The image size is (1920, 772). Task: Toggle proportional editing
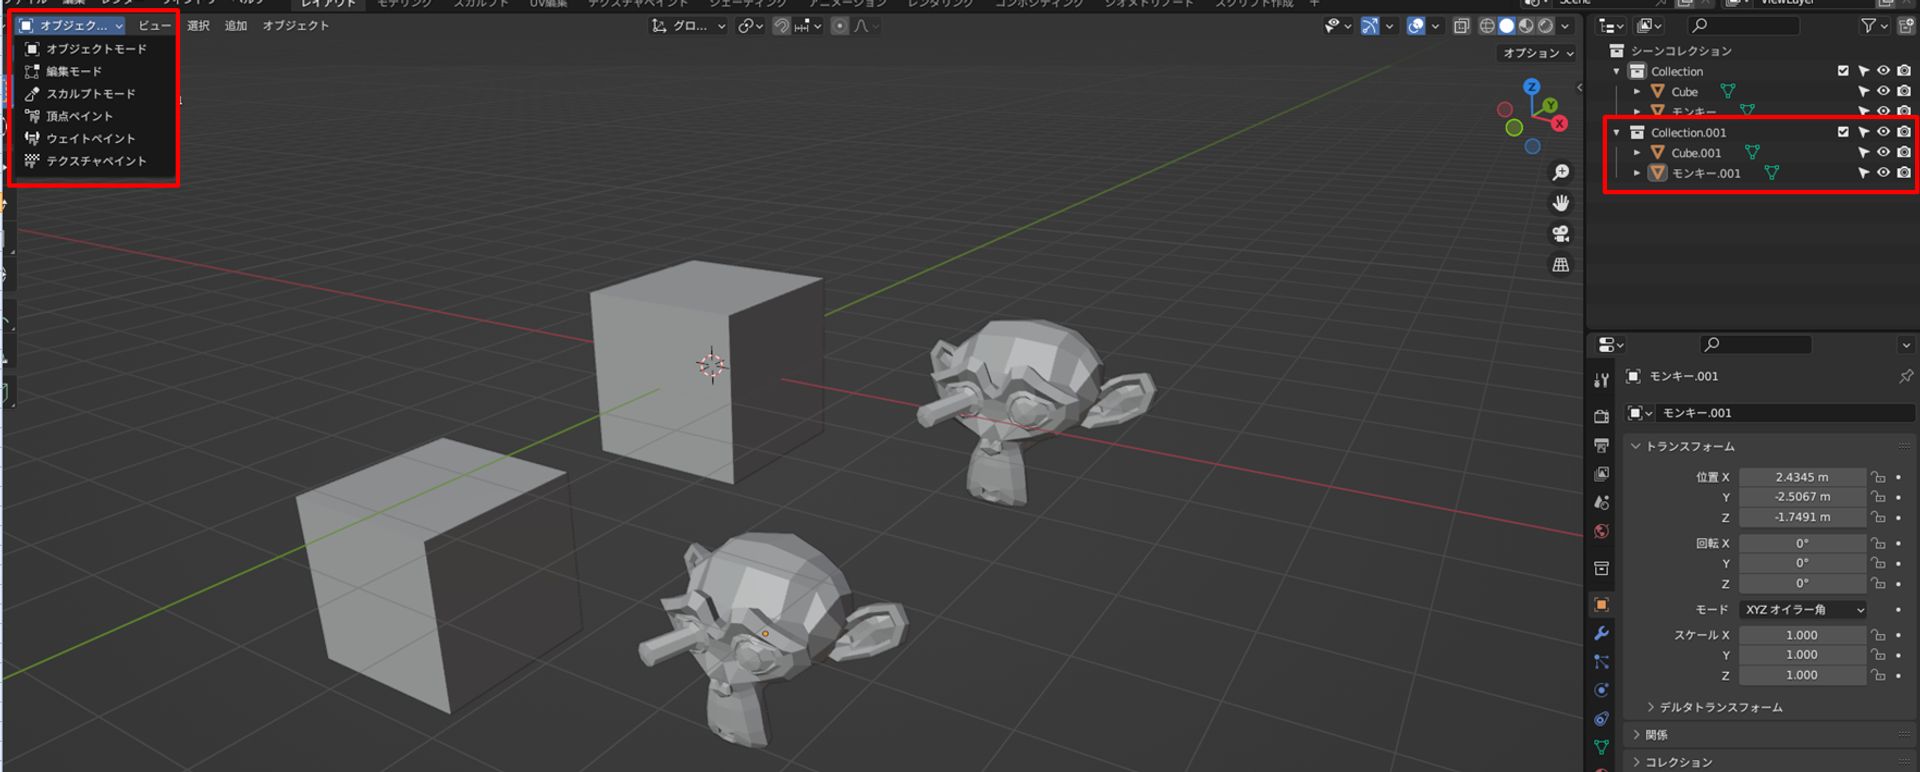[840, 26]
